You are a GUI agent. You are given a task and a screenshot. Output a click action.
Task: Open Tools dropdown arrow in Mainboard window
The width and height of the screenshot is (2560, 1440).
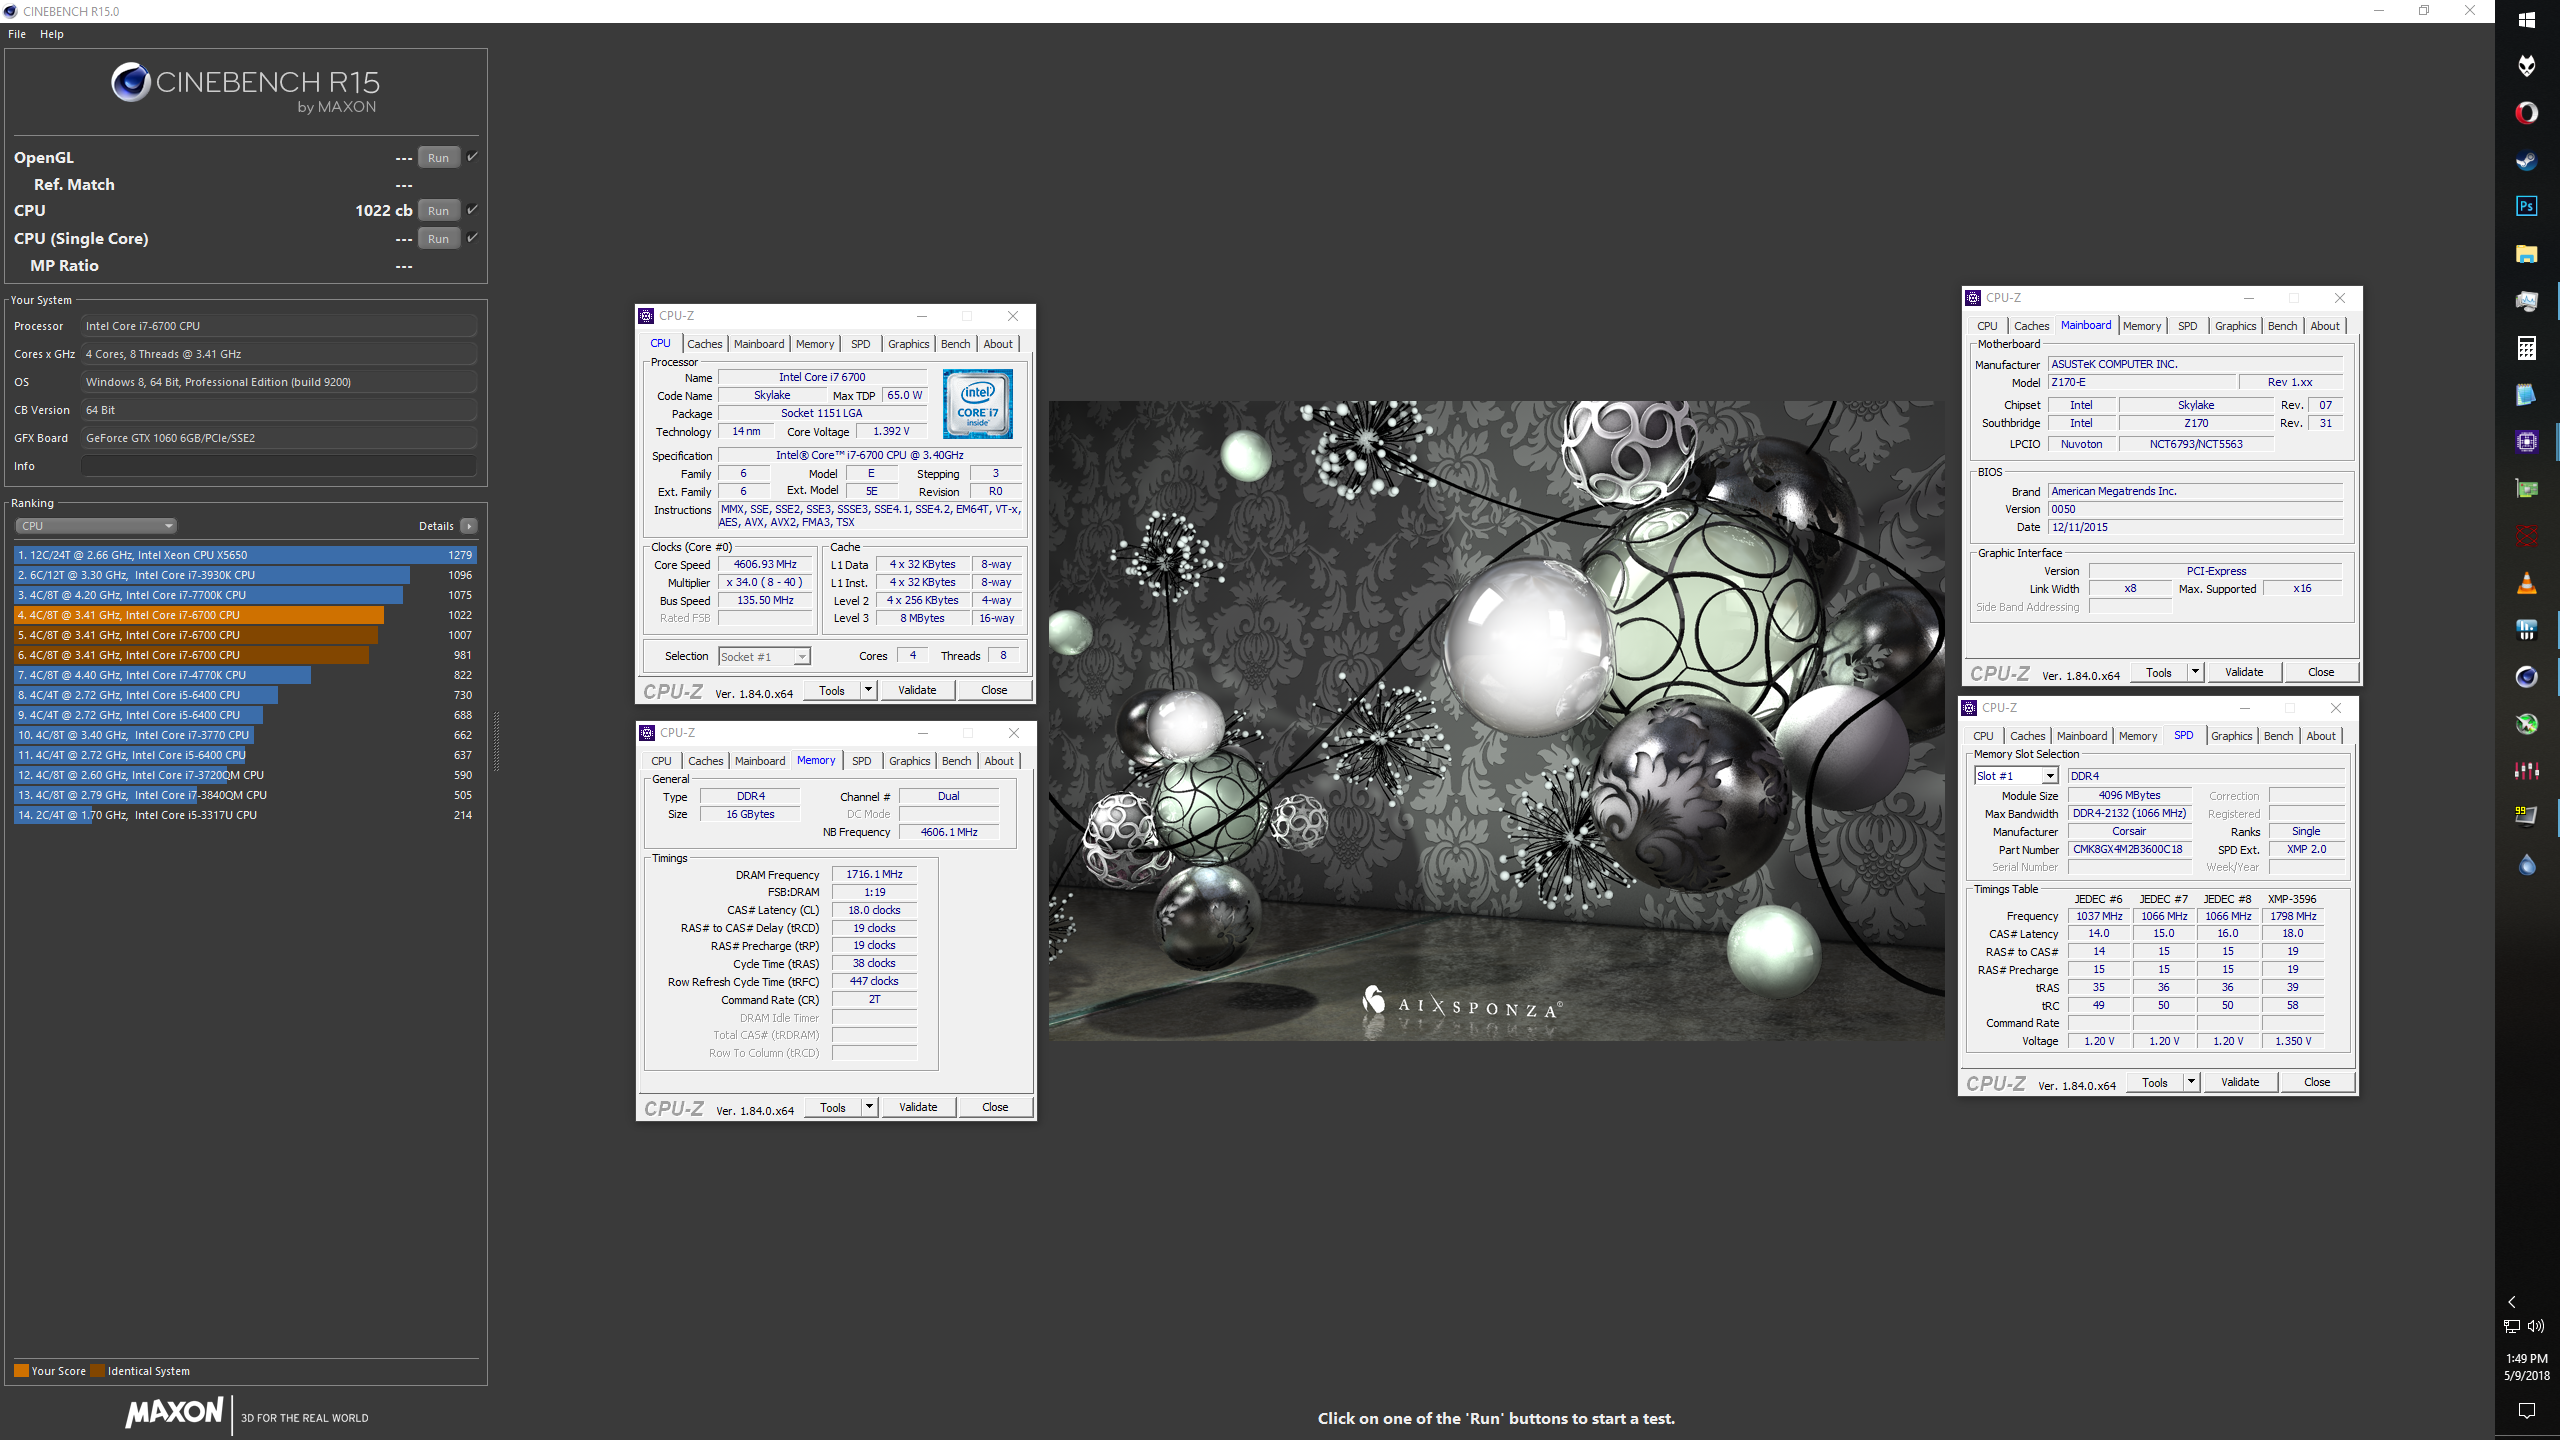(2195, 672)
